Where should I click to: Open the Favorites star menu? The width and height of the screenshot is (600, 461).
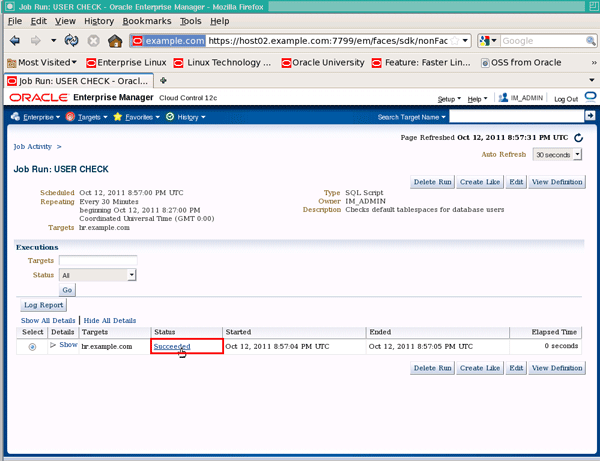click(136, 117)
